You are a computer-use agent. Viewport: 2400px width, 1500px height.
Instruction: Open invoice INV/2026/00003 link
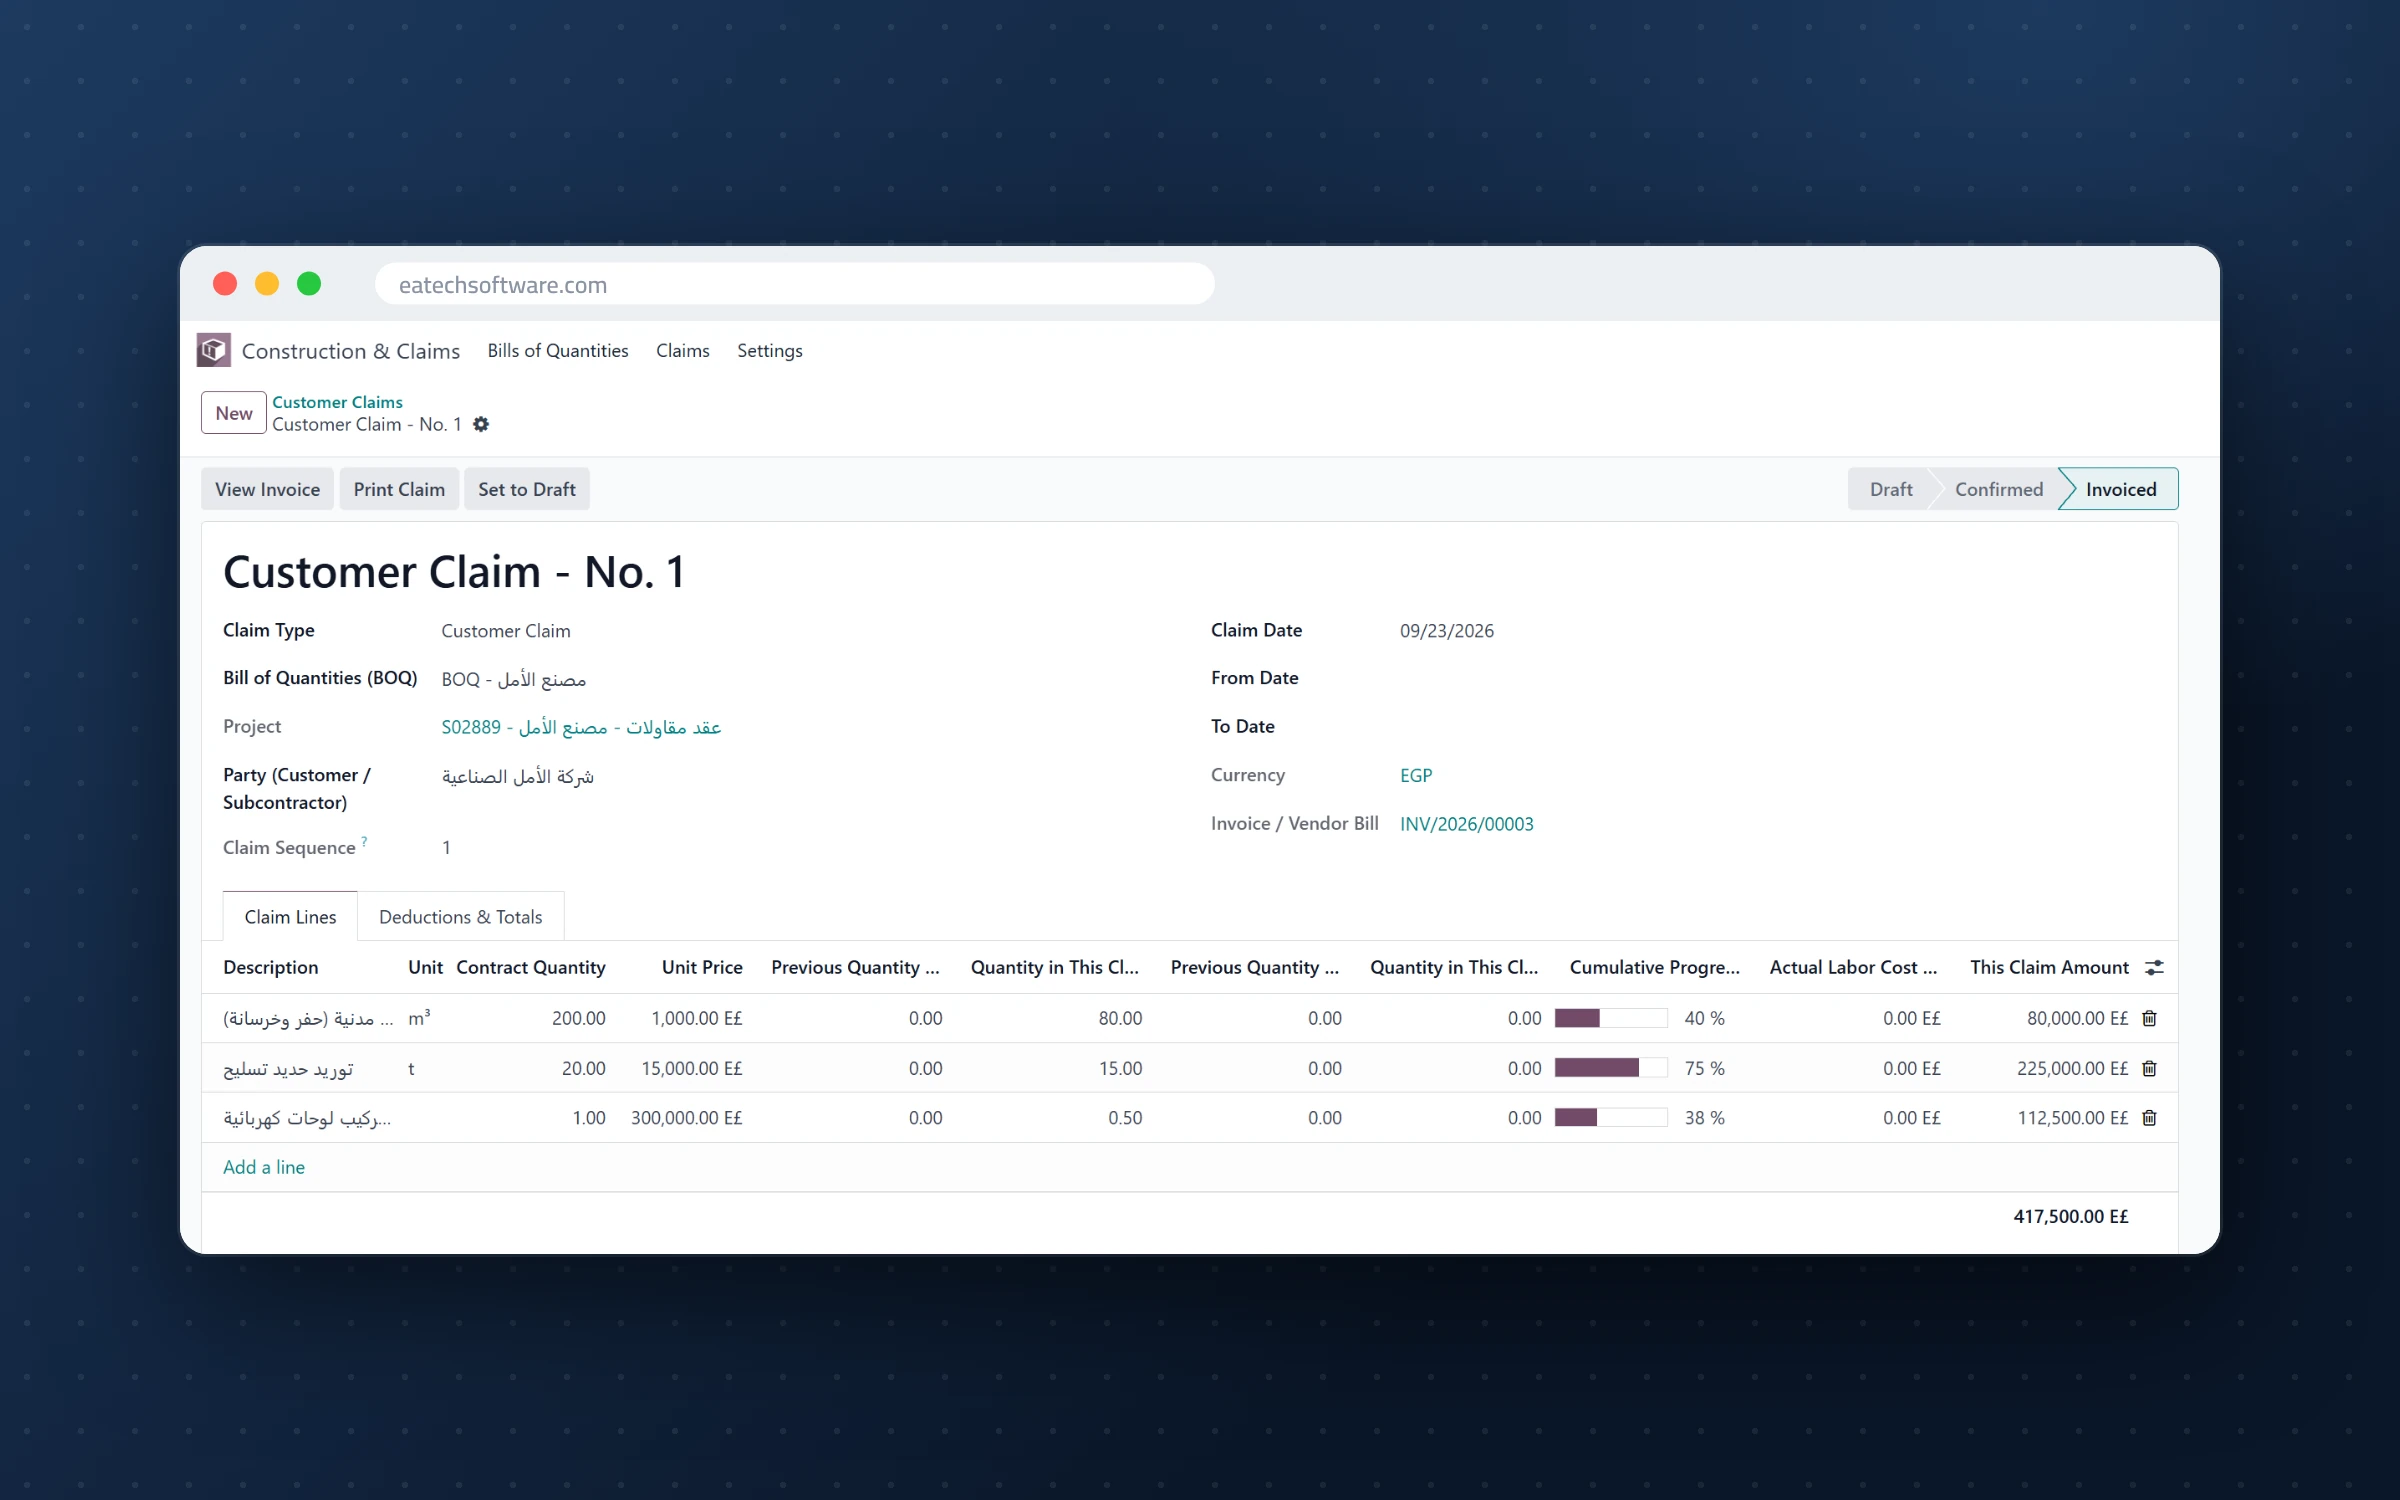coord(1466,824)
